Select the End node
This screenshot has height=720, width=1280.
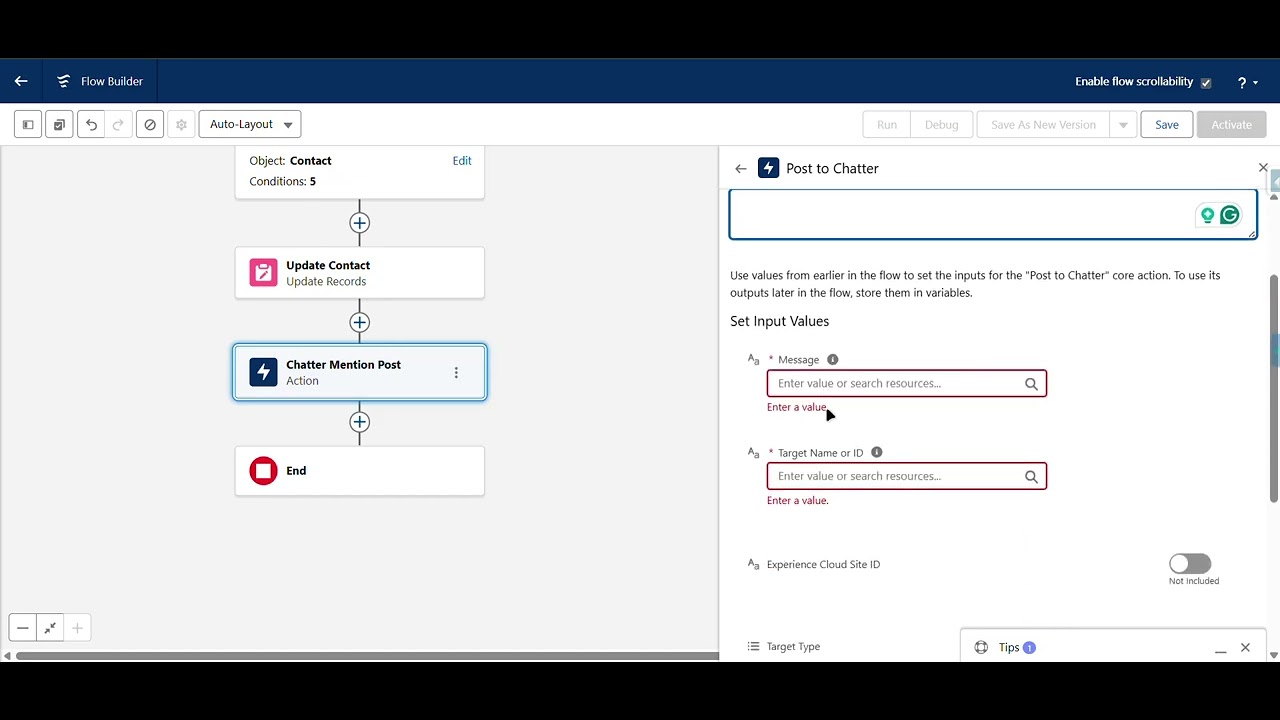tap(360, 471)
